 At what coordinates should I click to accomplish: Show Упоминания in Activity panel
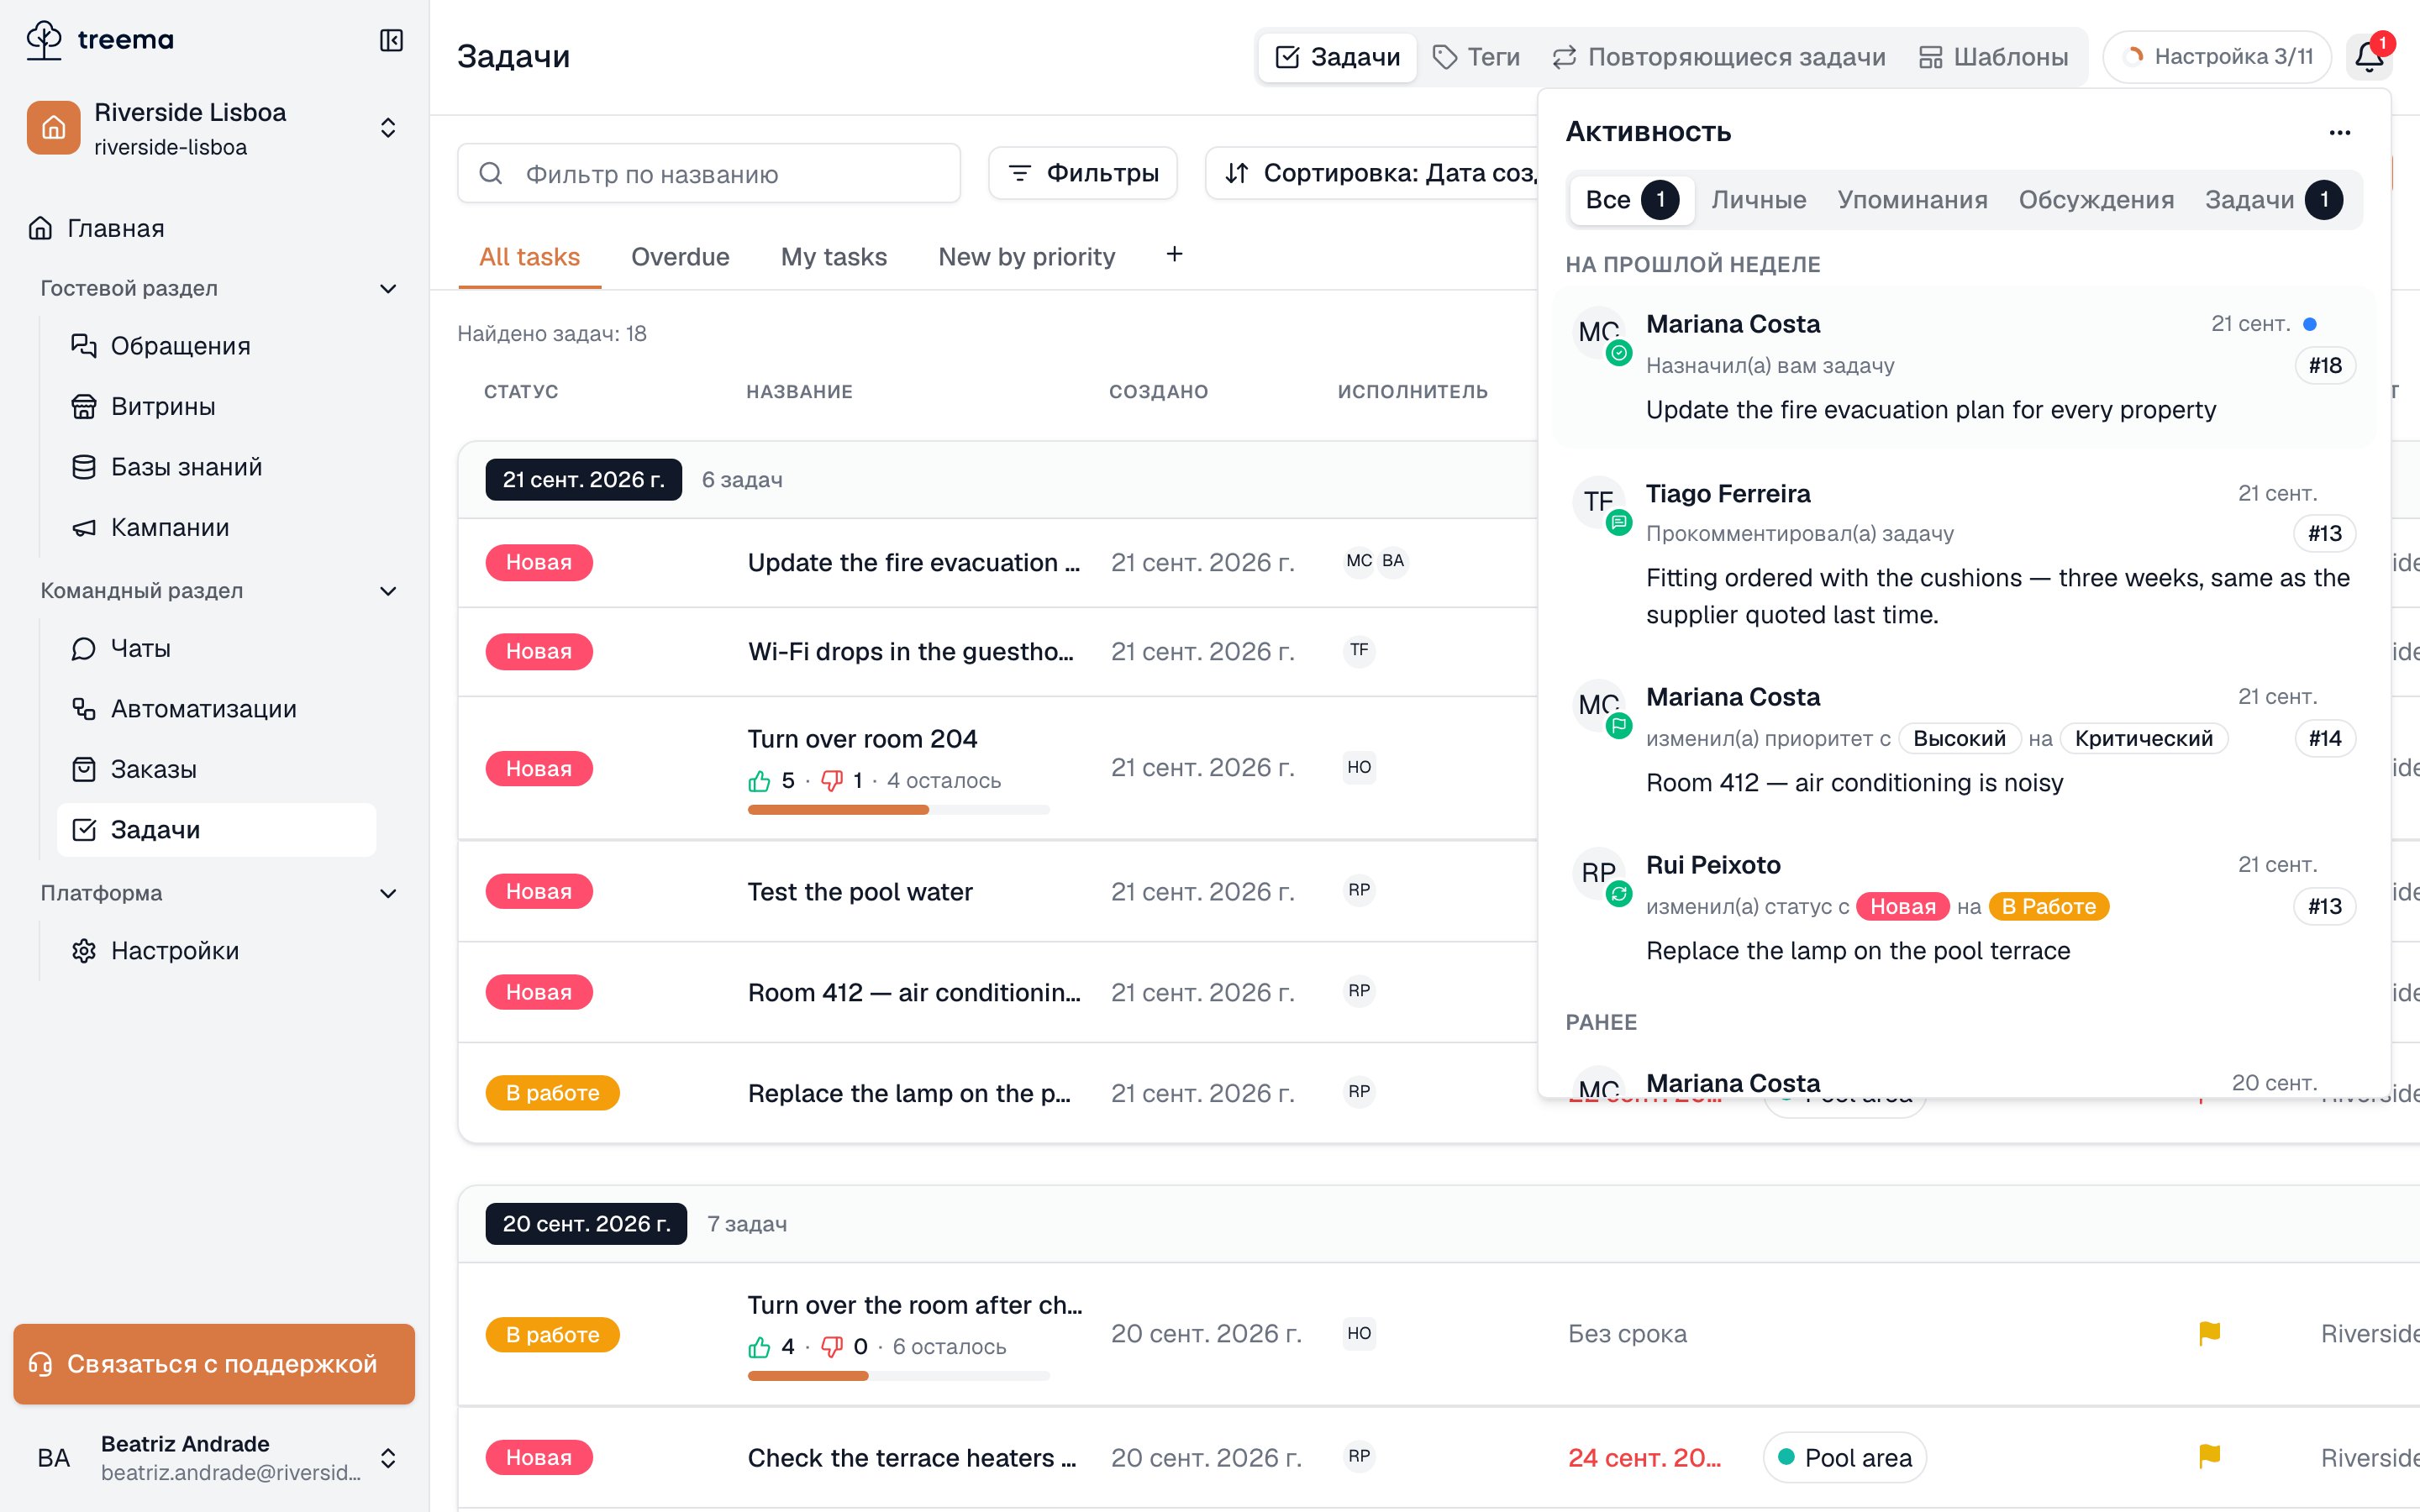click(1912, 200)
